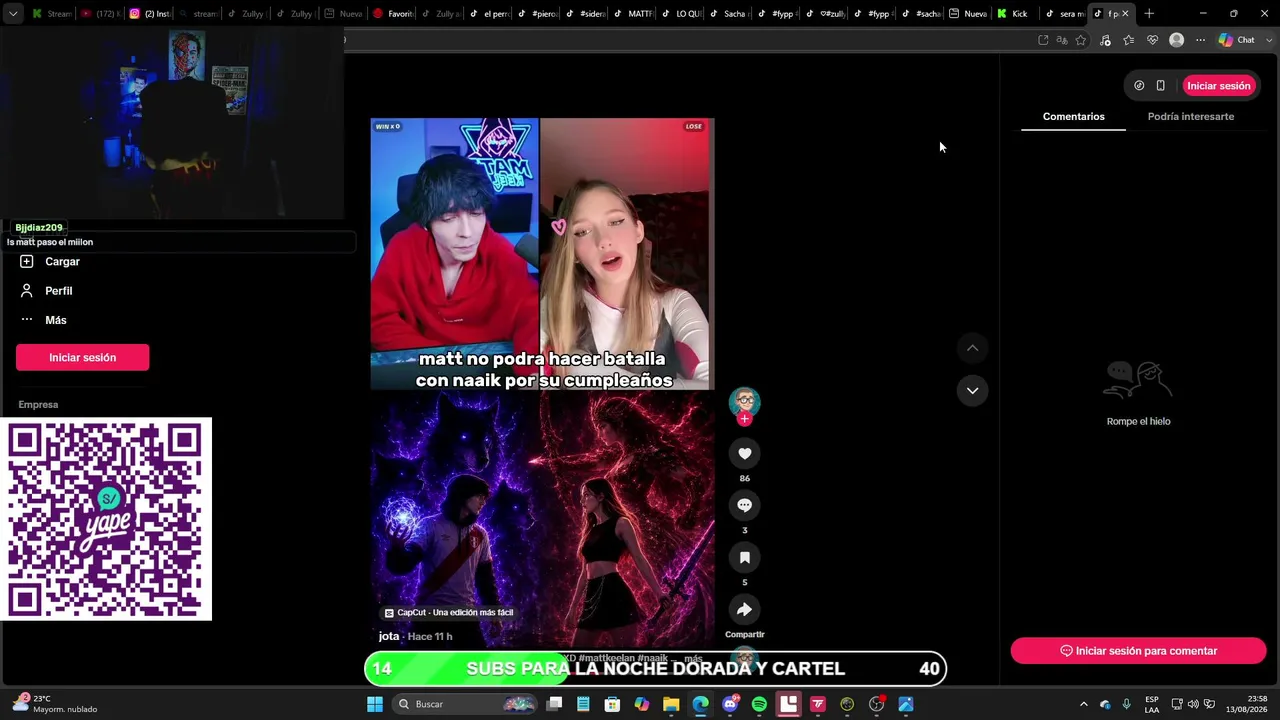Switch to the MATTF browser tab

(x=634, y=14)
